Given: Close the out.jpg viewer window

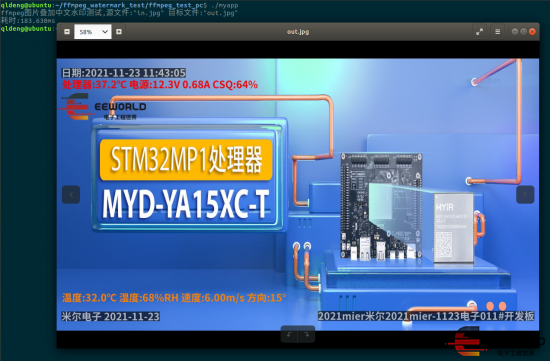Looking at the screenshot, I should click(532, 32).
